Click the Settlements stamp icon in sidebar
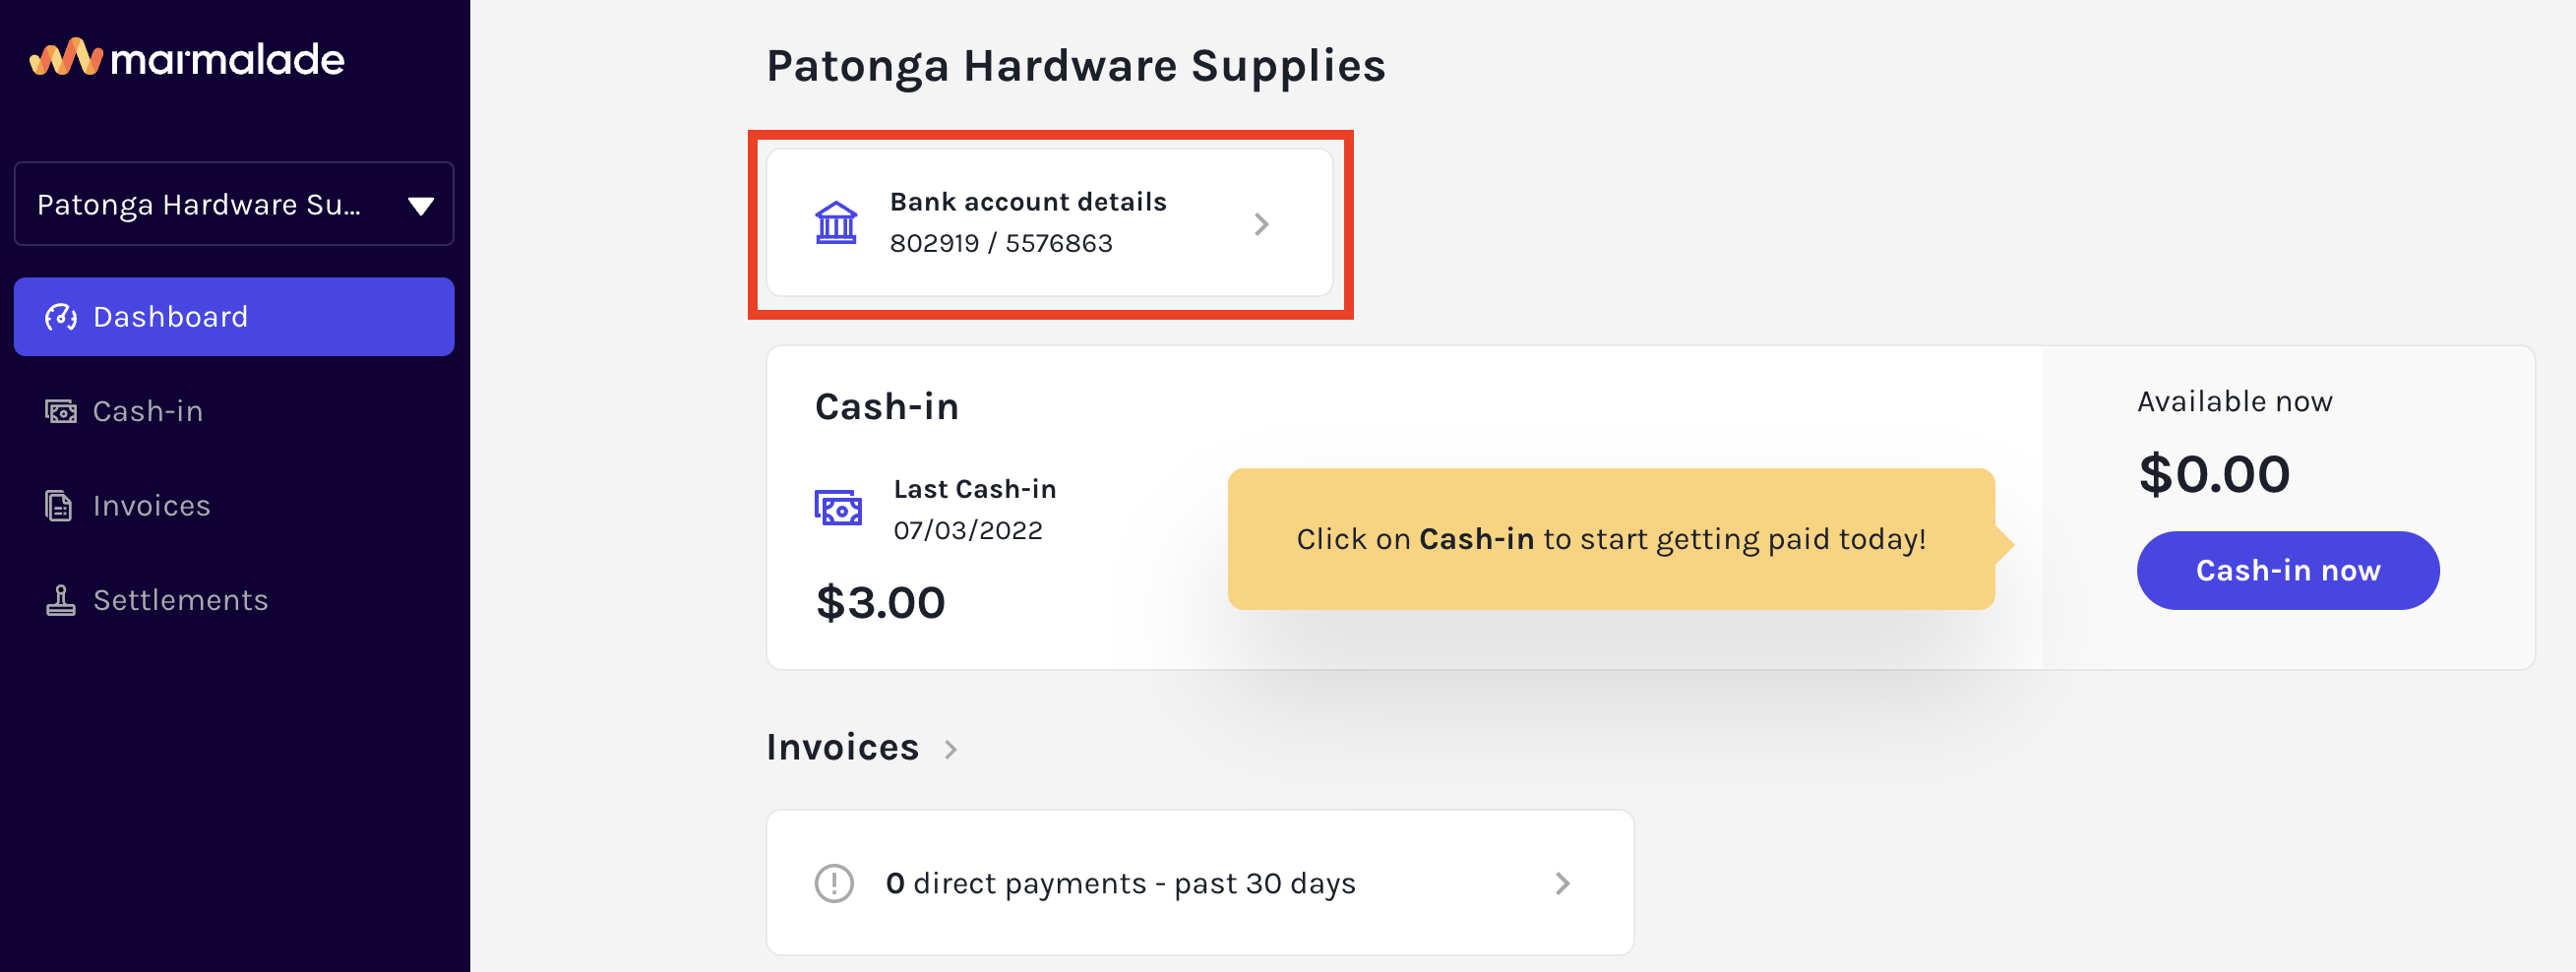The height and width of the screenshot is (972, 2576). click(x=60, y=600)
